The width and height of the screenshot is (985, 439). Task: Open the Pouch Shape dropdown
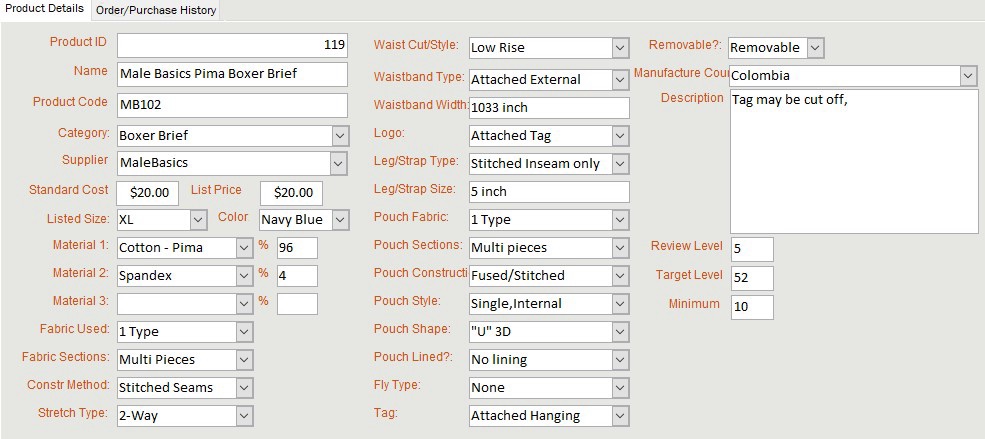tap(620, 331)
